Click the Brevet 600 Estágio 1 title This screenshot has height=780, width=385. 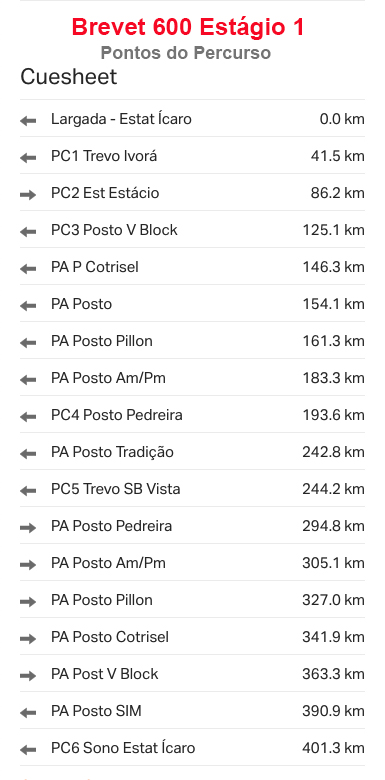(188, 27)
